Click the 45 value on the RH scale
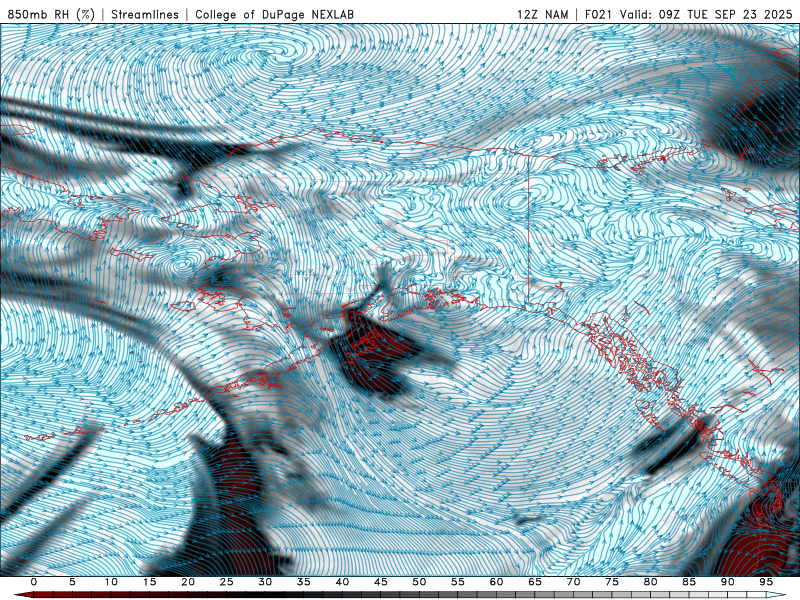800x600 pixels. (381, 582)
